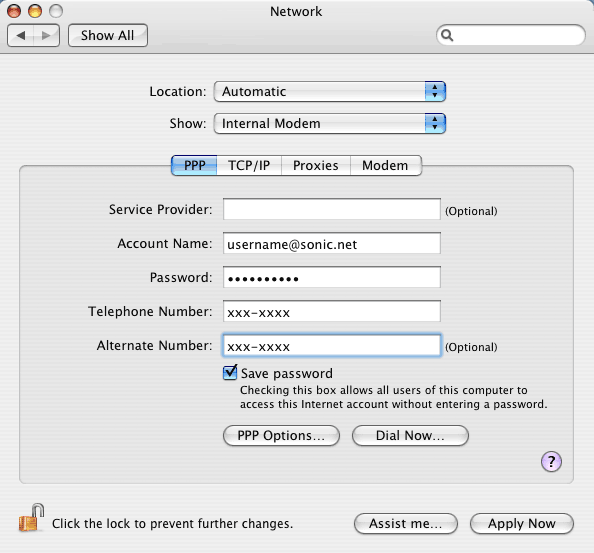The height and width of the screenshot is (553, 594).
Task: Click the forward navigation arrow
Action: pos(46,36)
